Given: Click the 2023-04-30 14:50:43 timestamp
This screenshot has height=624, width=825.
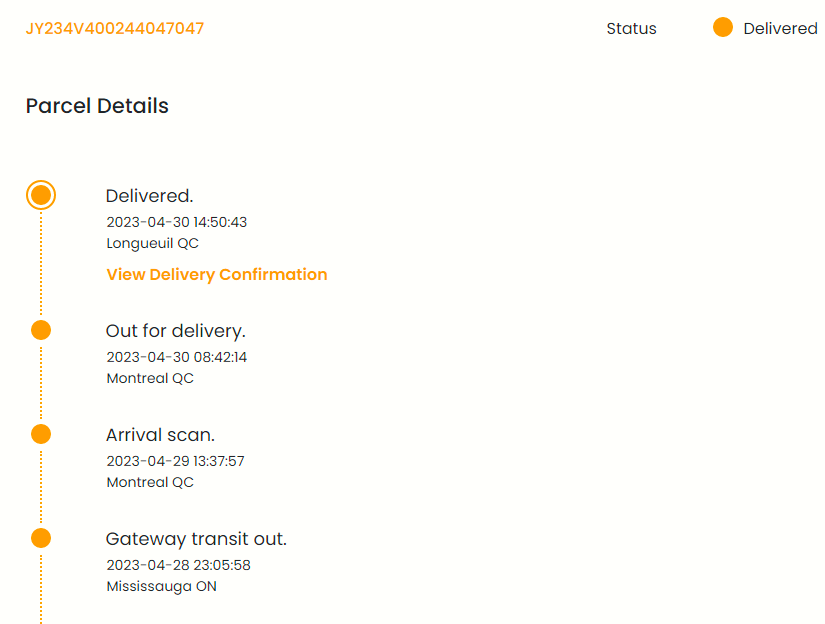Looking at the screenshot, I should click(176, 222).
